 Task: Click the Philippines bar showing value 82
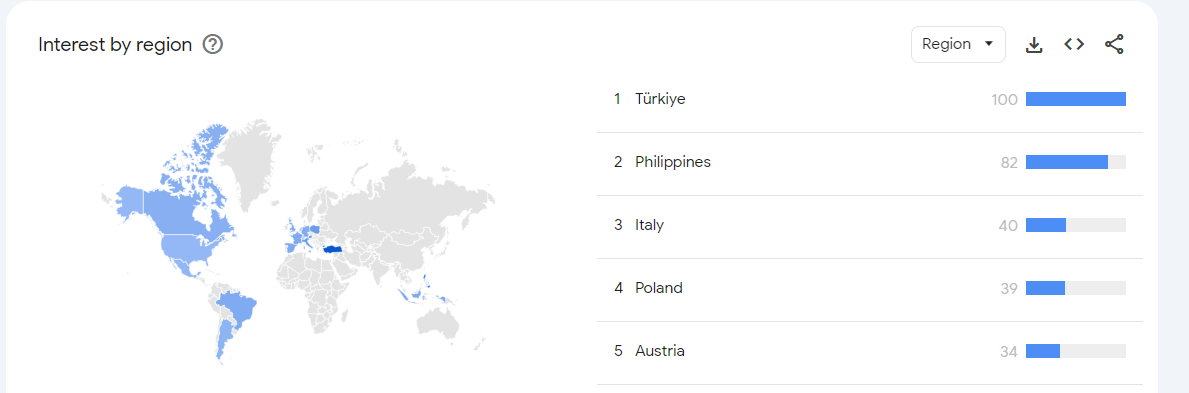pos(1075,162)
